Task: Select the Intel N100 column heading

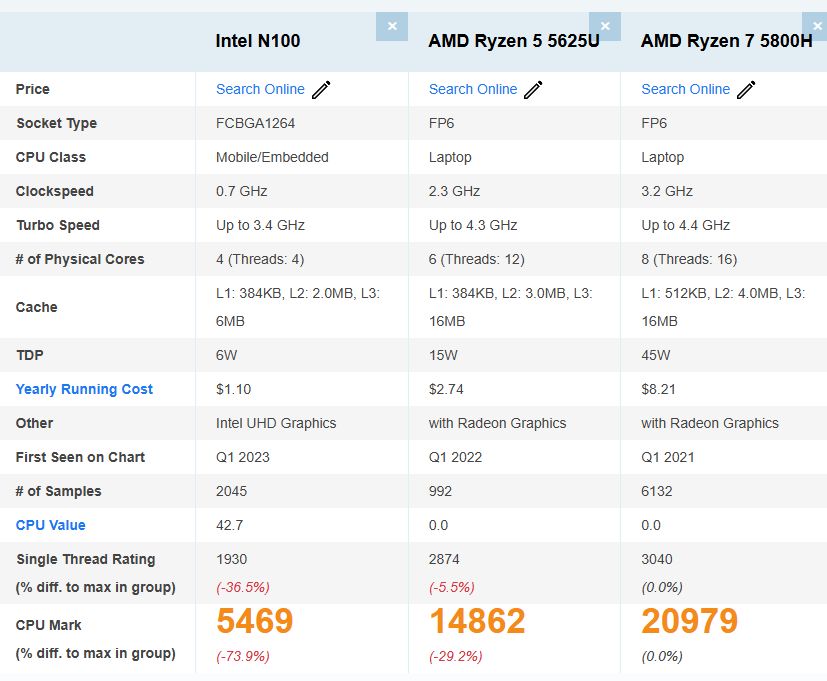Action: pos(257,41)
